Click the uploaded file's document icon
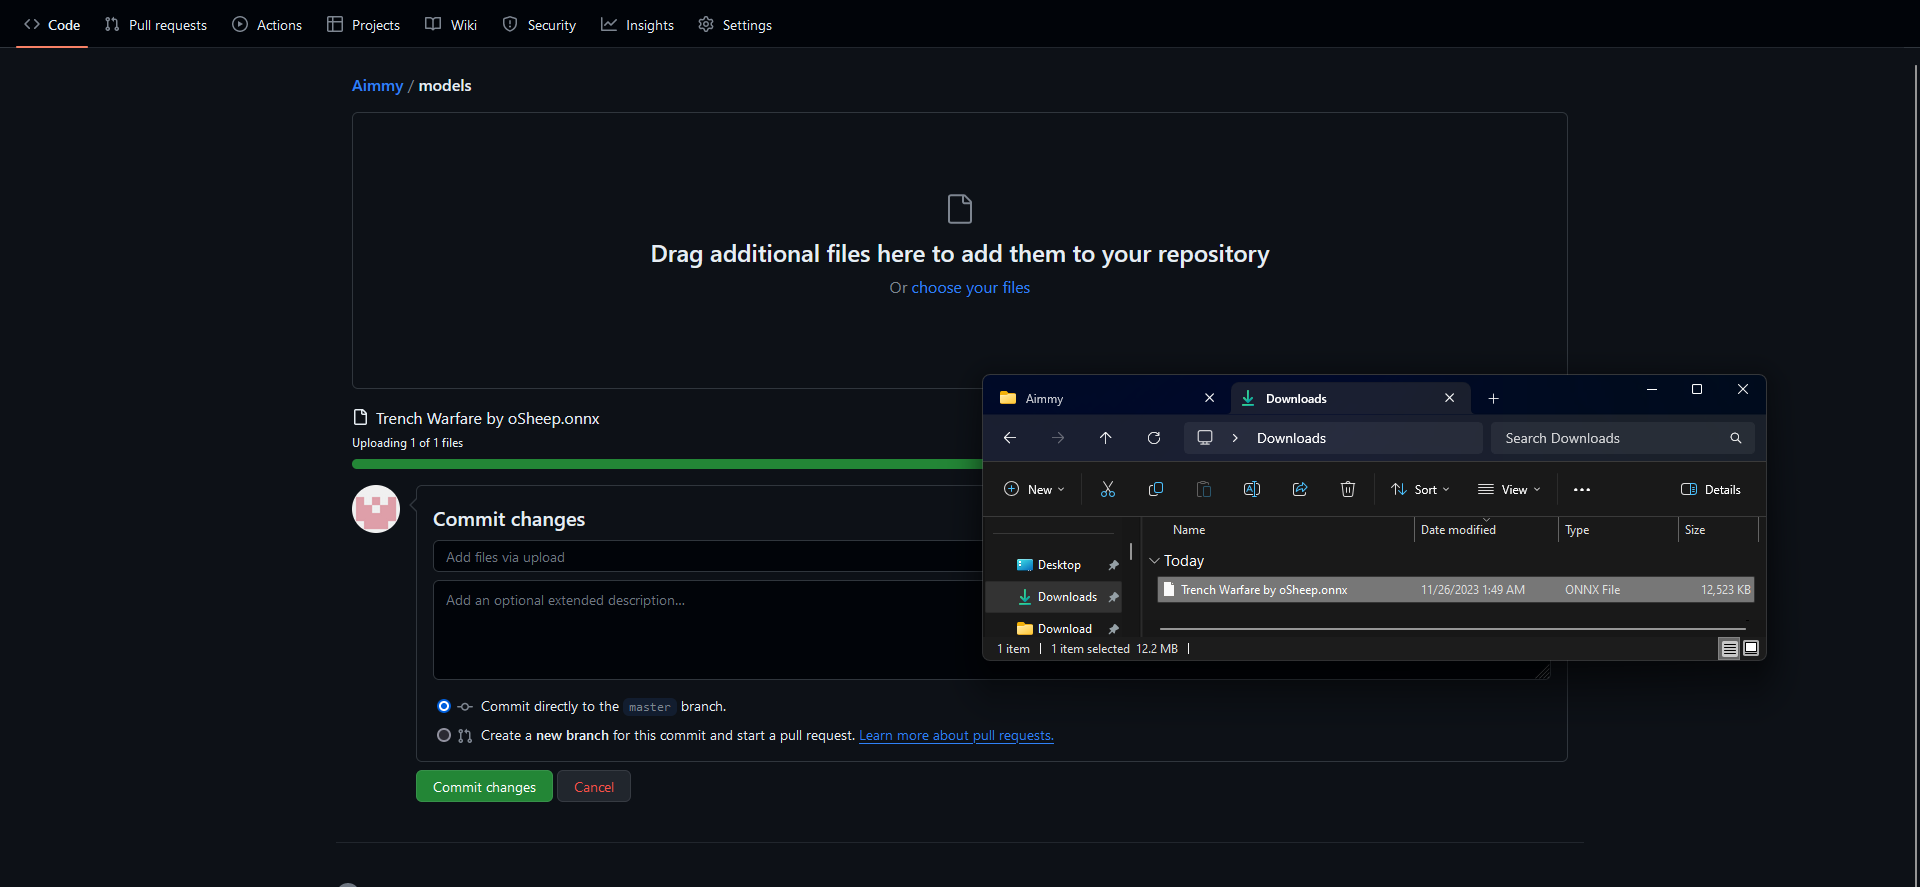This screenshot has height=887, width=1920. tap(360, 417)
